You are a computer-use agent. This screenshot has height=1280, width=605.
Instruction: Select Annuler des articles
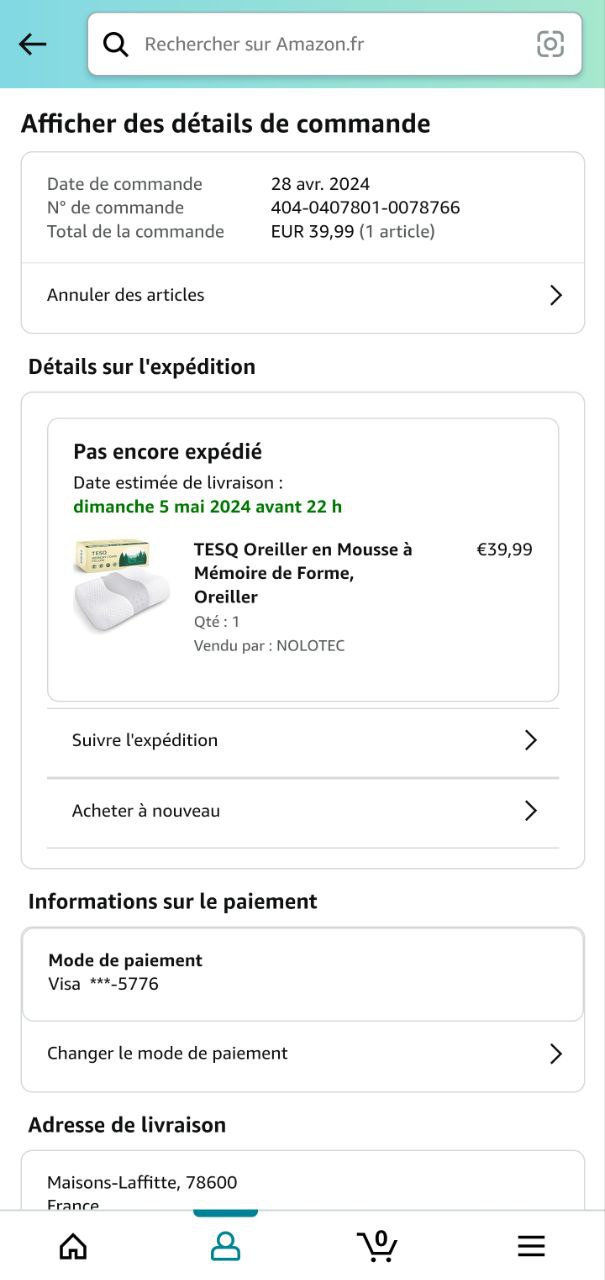pos(126,295)
